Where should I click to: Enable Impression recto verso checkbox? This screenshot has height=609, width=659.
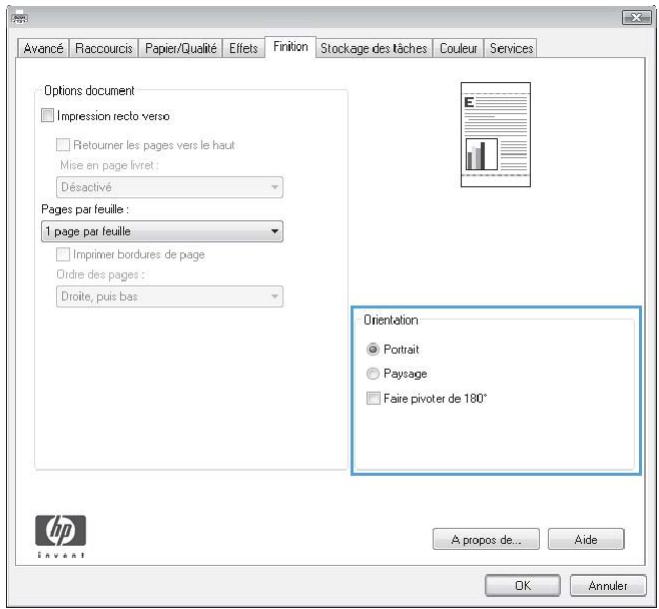coord(47,115)
